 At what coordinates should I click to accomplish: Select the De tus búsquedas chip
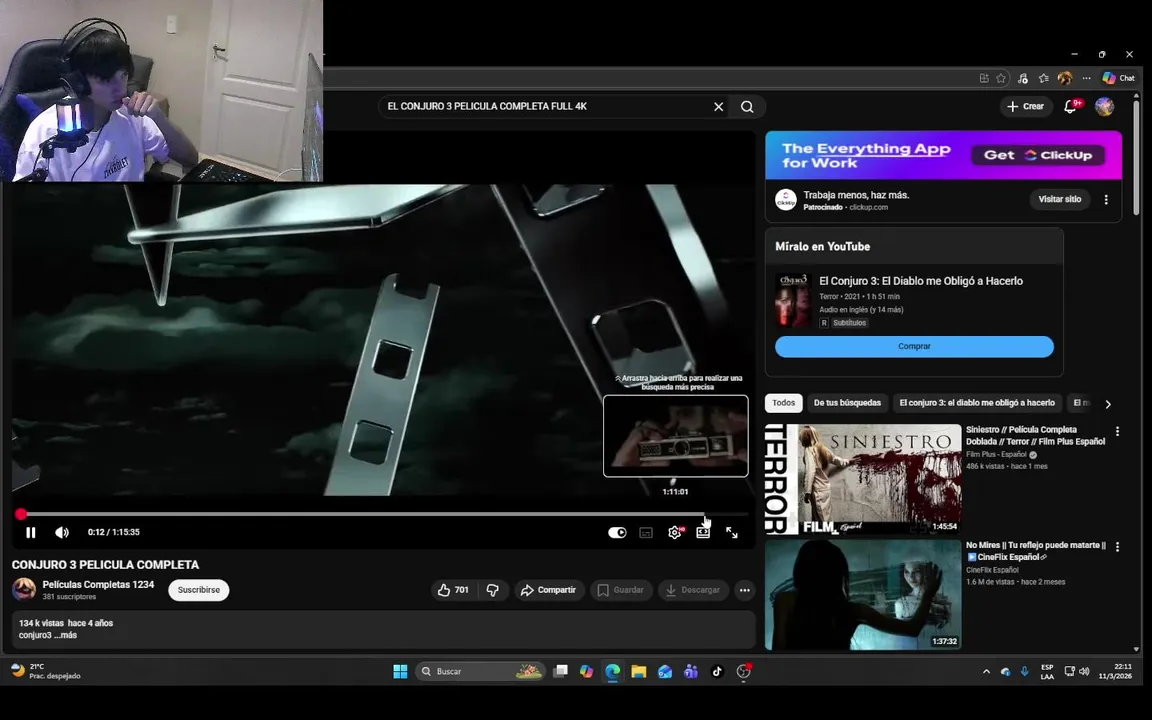[847, 403]
